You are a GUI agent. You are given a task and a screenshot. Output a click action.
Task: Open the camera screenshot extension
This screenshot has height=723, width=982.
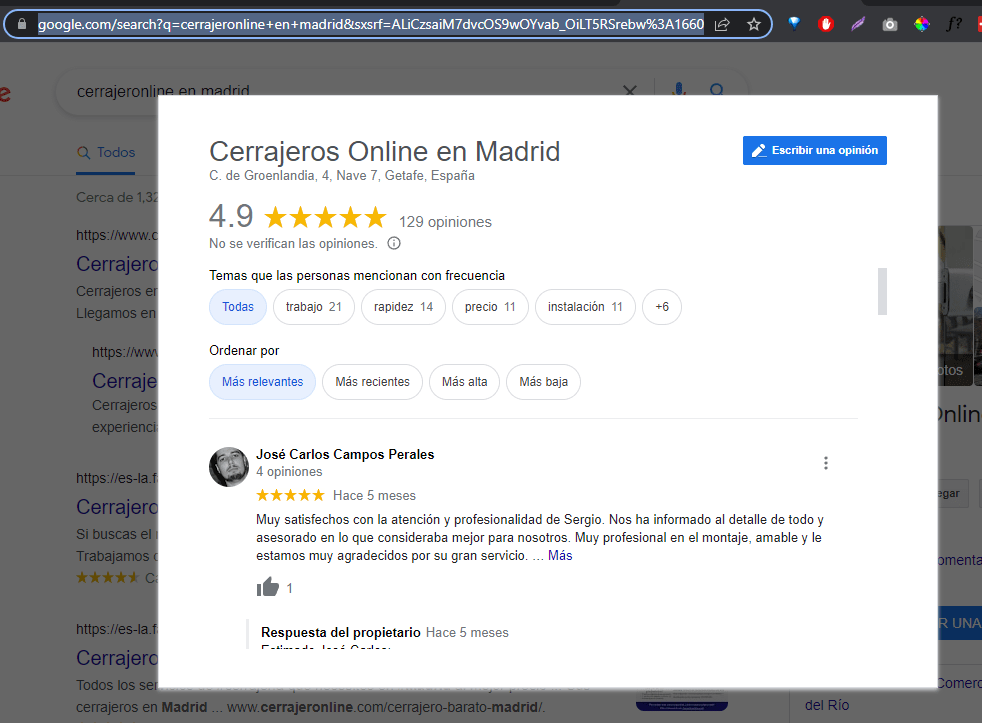pos(889,25)
